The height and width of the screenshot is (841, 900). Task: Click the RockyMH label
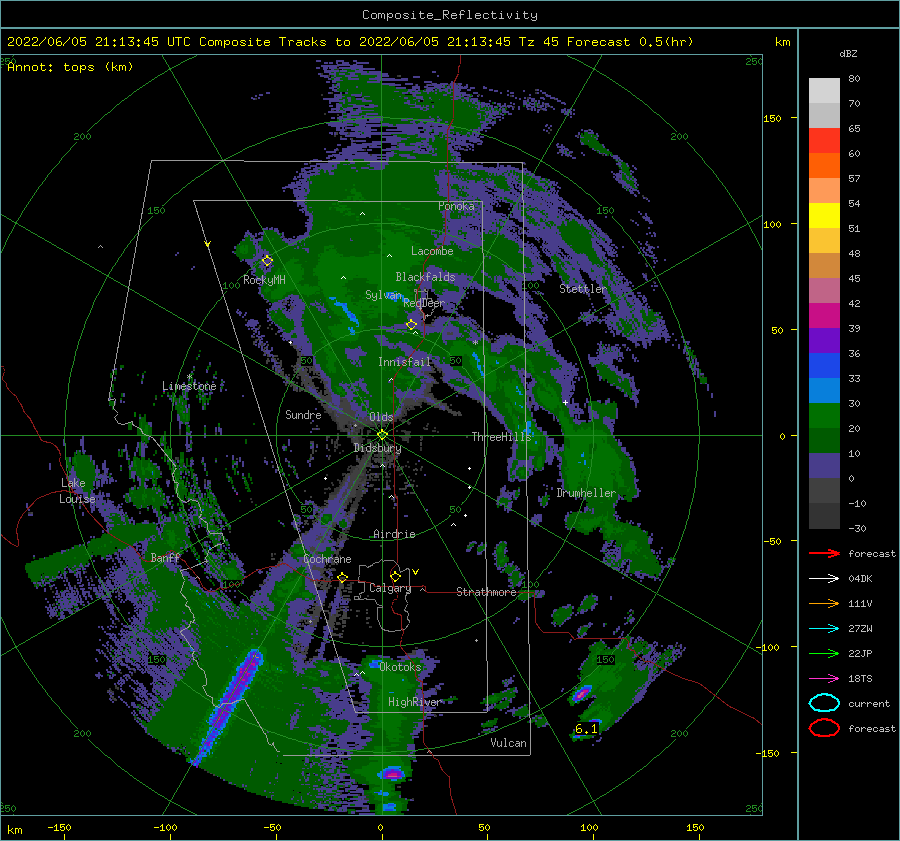click(264, 280)
